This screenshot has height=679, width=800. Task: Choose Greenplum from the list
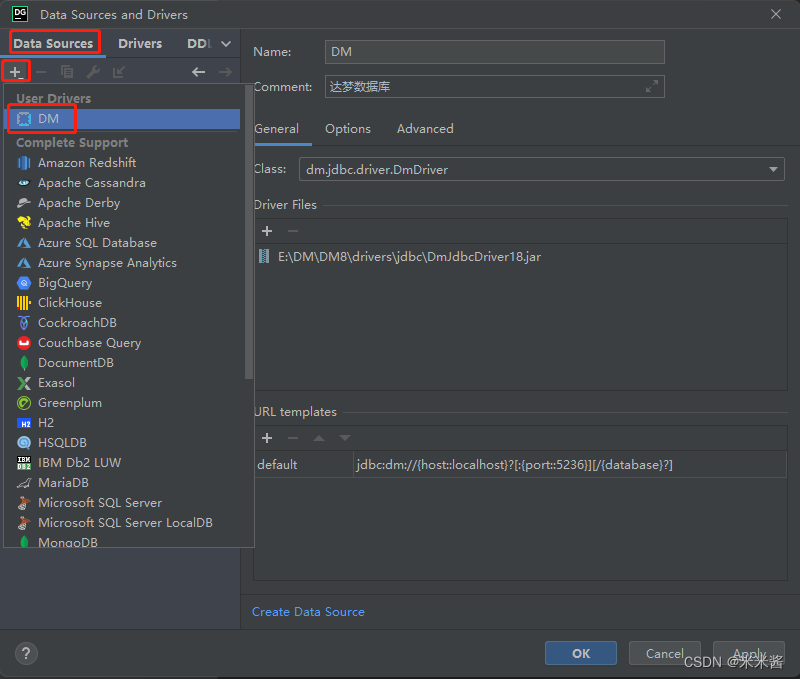click(x=122, y=403)
